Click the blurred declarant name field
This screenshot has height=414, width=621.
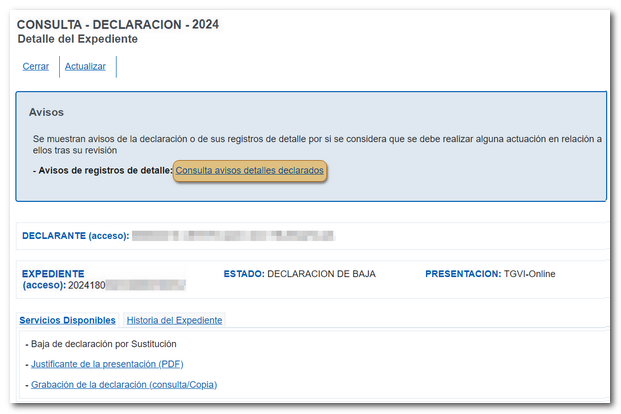[232, 236]
